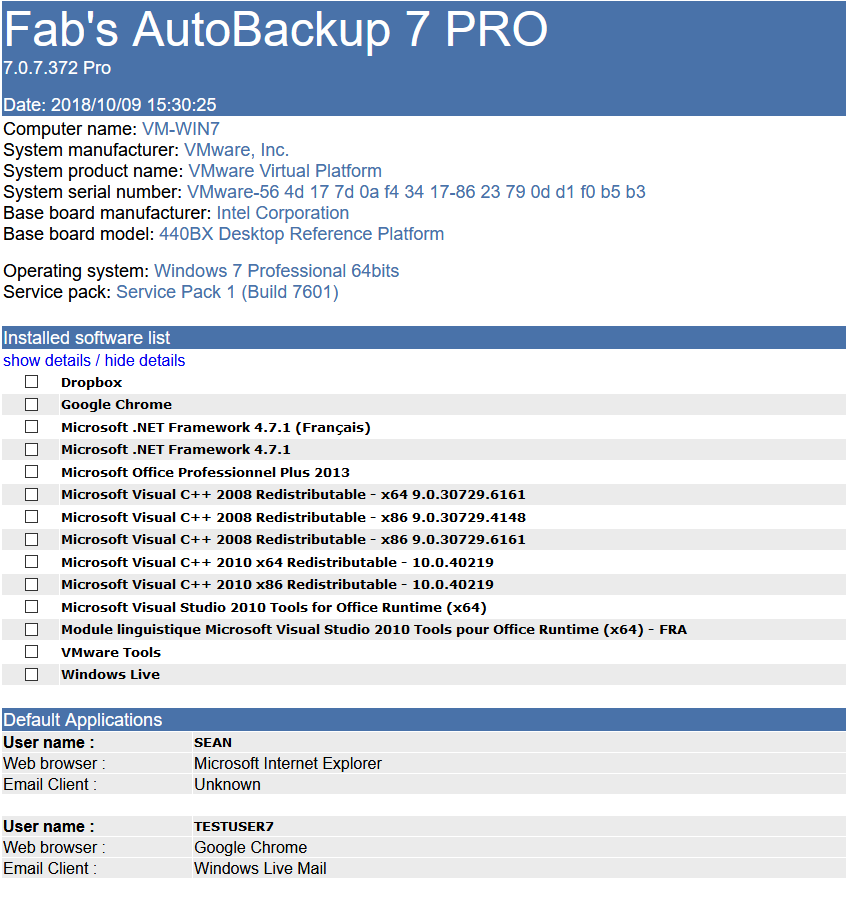
Task: Select the computer name VM-WIN7
Action: click(x=181, y=129)
